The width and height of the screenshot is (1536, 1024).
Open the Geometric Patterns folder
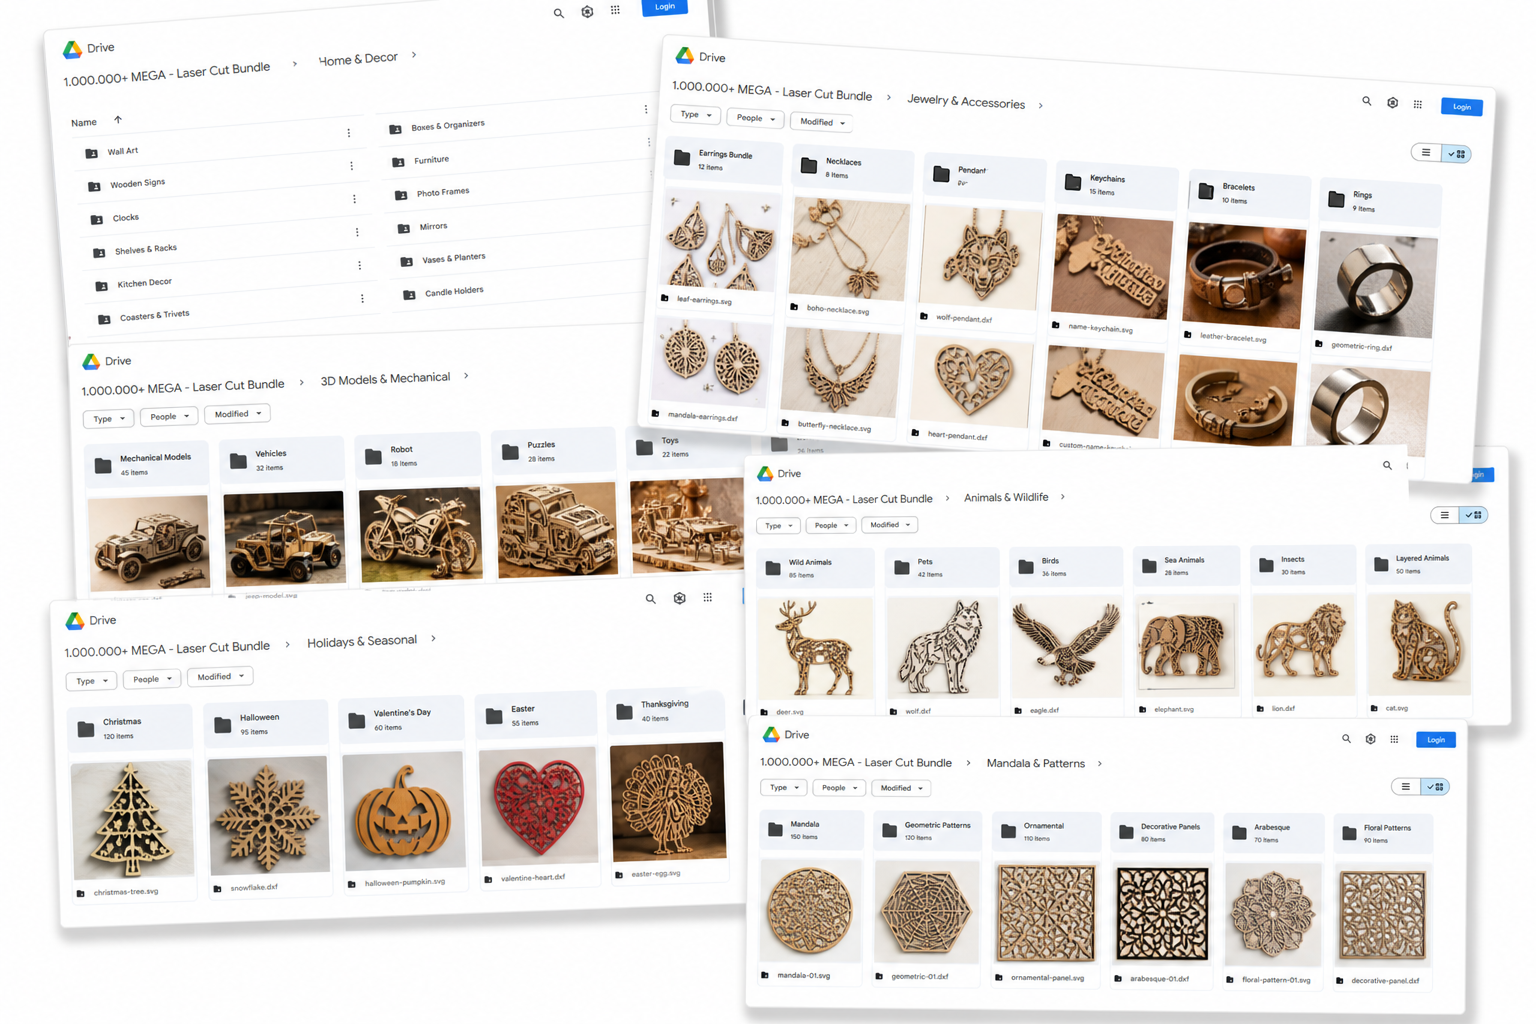(927, 831)
